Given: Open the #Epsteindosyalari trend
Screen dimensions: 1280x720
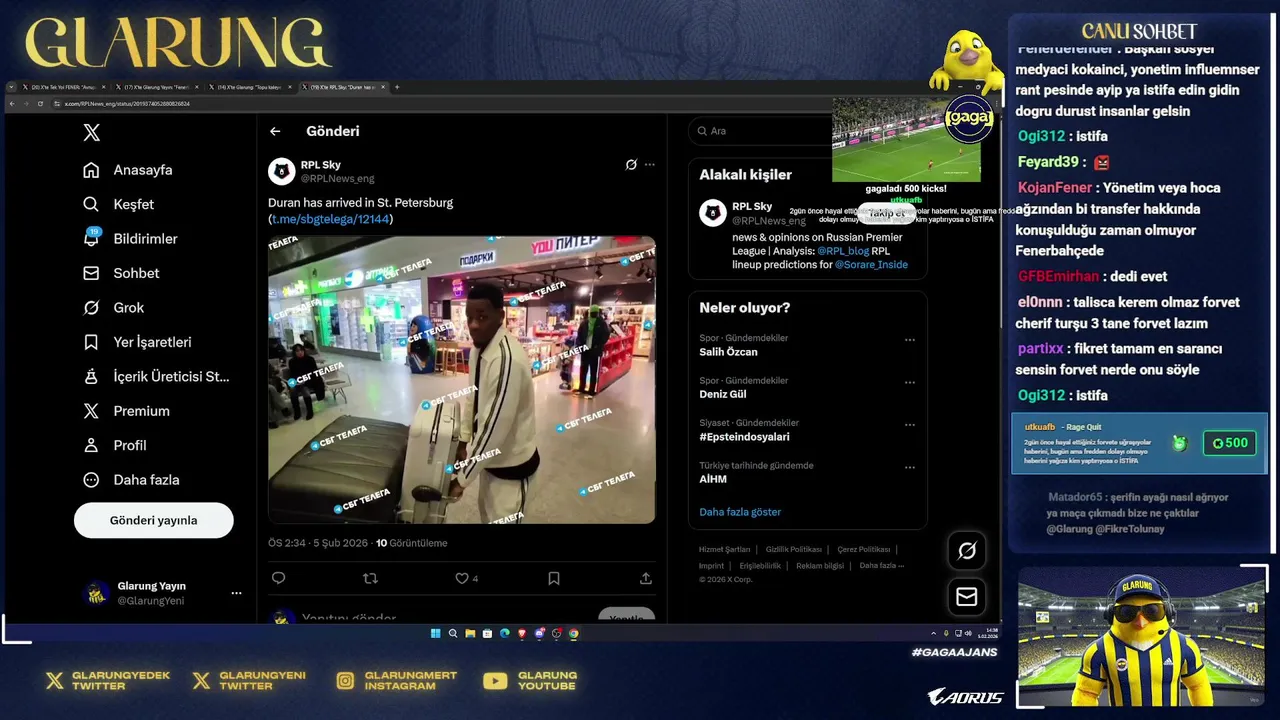Looking at the screenshot, I should (744, 437).
